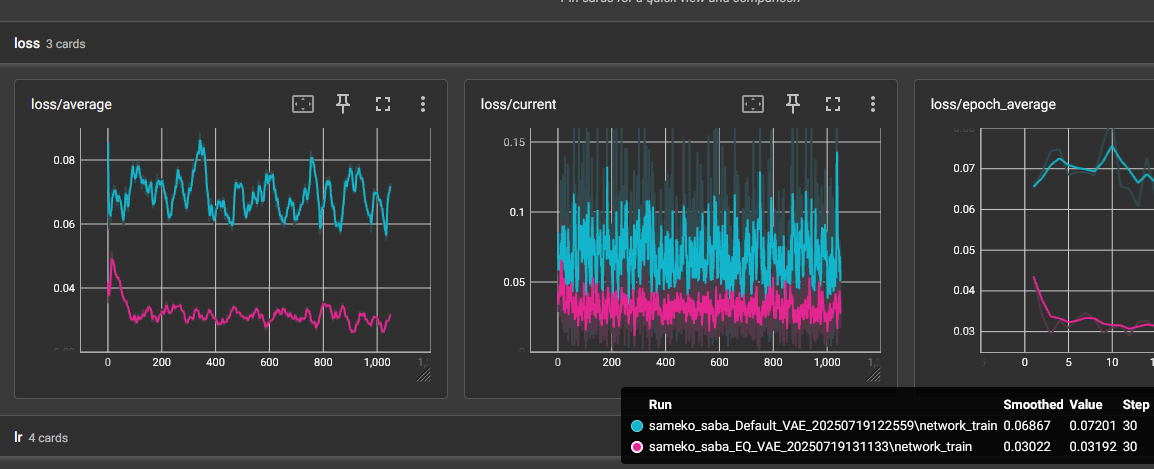This screenshot has width=1154, height=469.
Task: Click the 4 cards count label
Action: coord(49,438)
